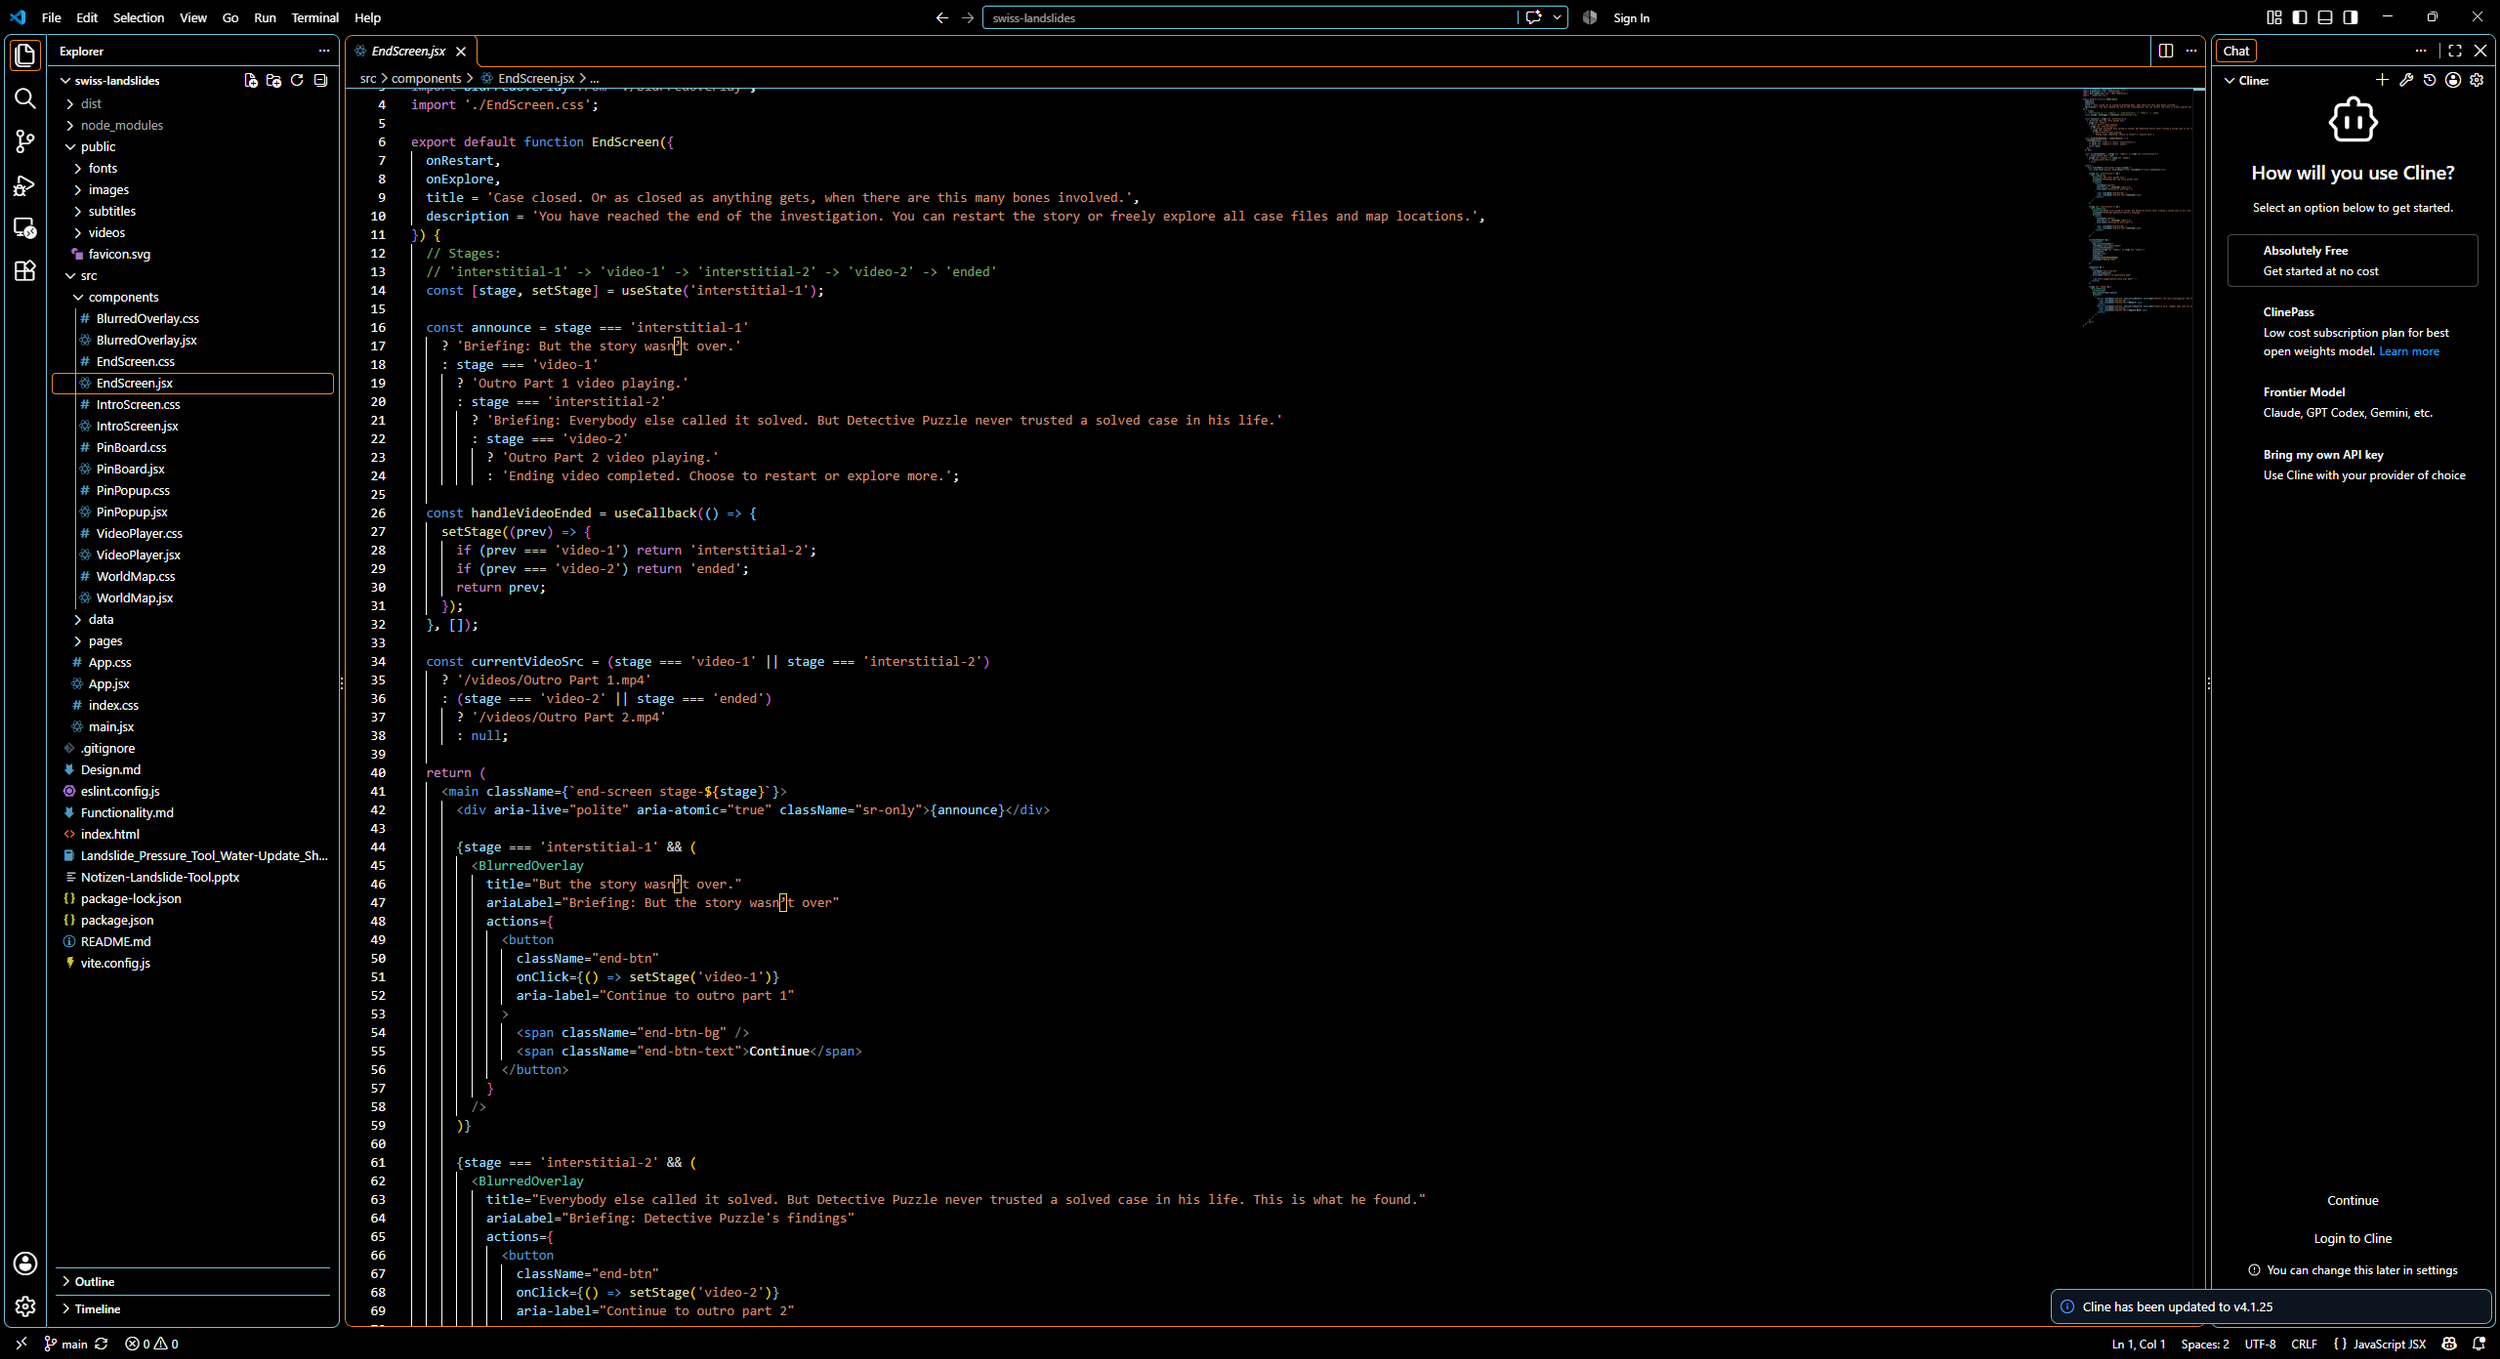Switch to the EndScreen.jsx editor tab
2500x1359 pixels.
408,51
